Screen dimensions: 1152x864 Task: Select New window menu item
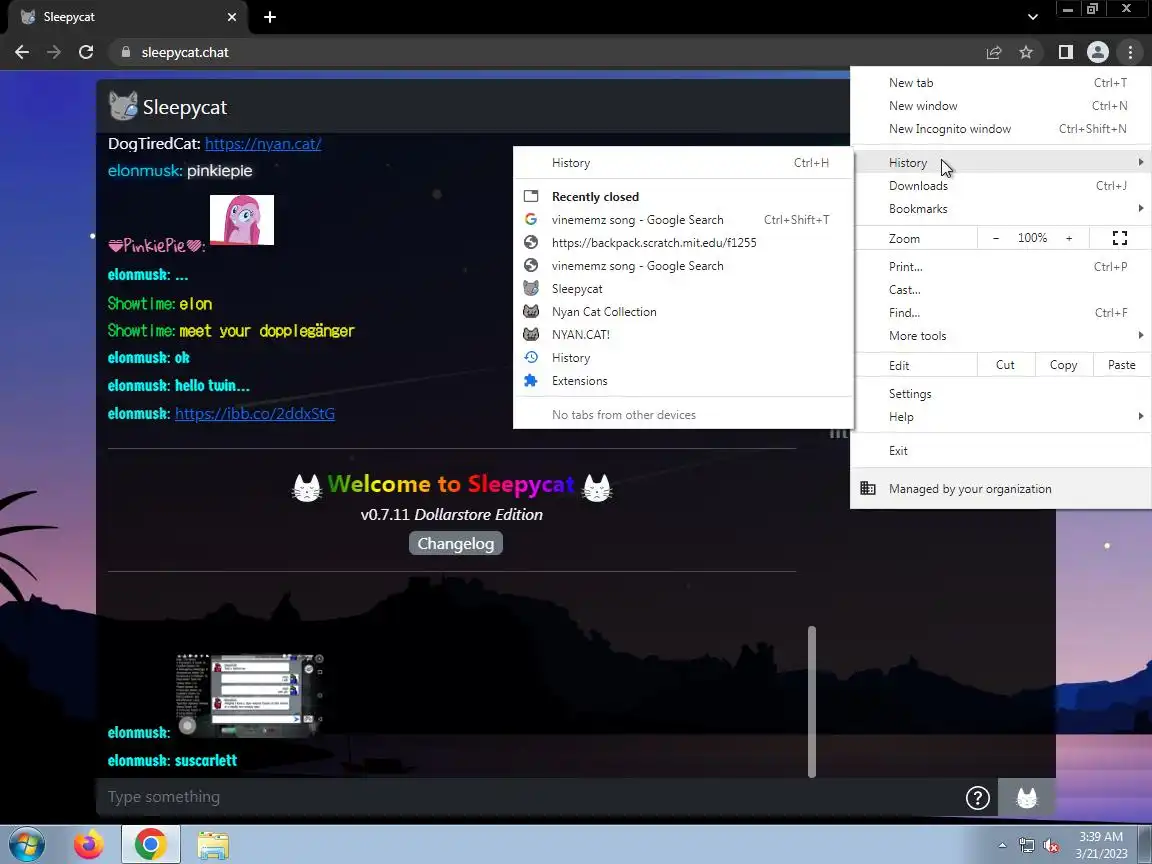pyautogui.click(x=1001, y=106)
